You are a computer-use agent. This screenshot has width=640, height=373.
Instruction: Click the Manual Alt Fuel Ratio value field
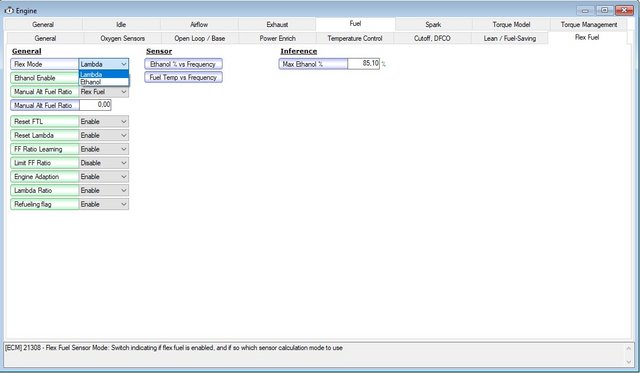coord(95,105)
